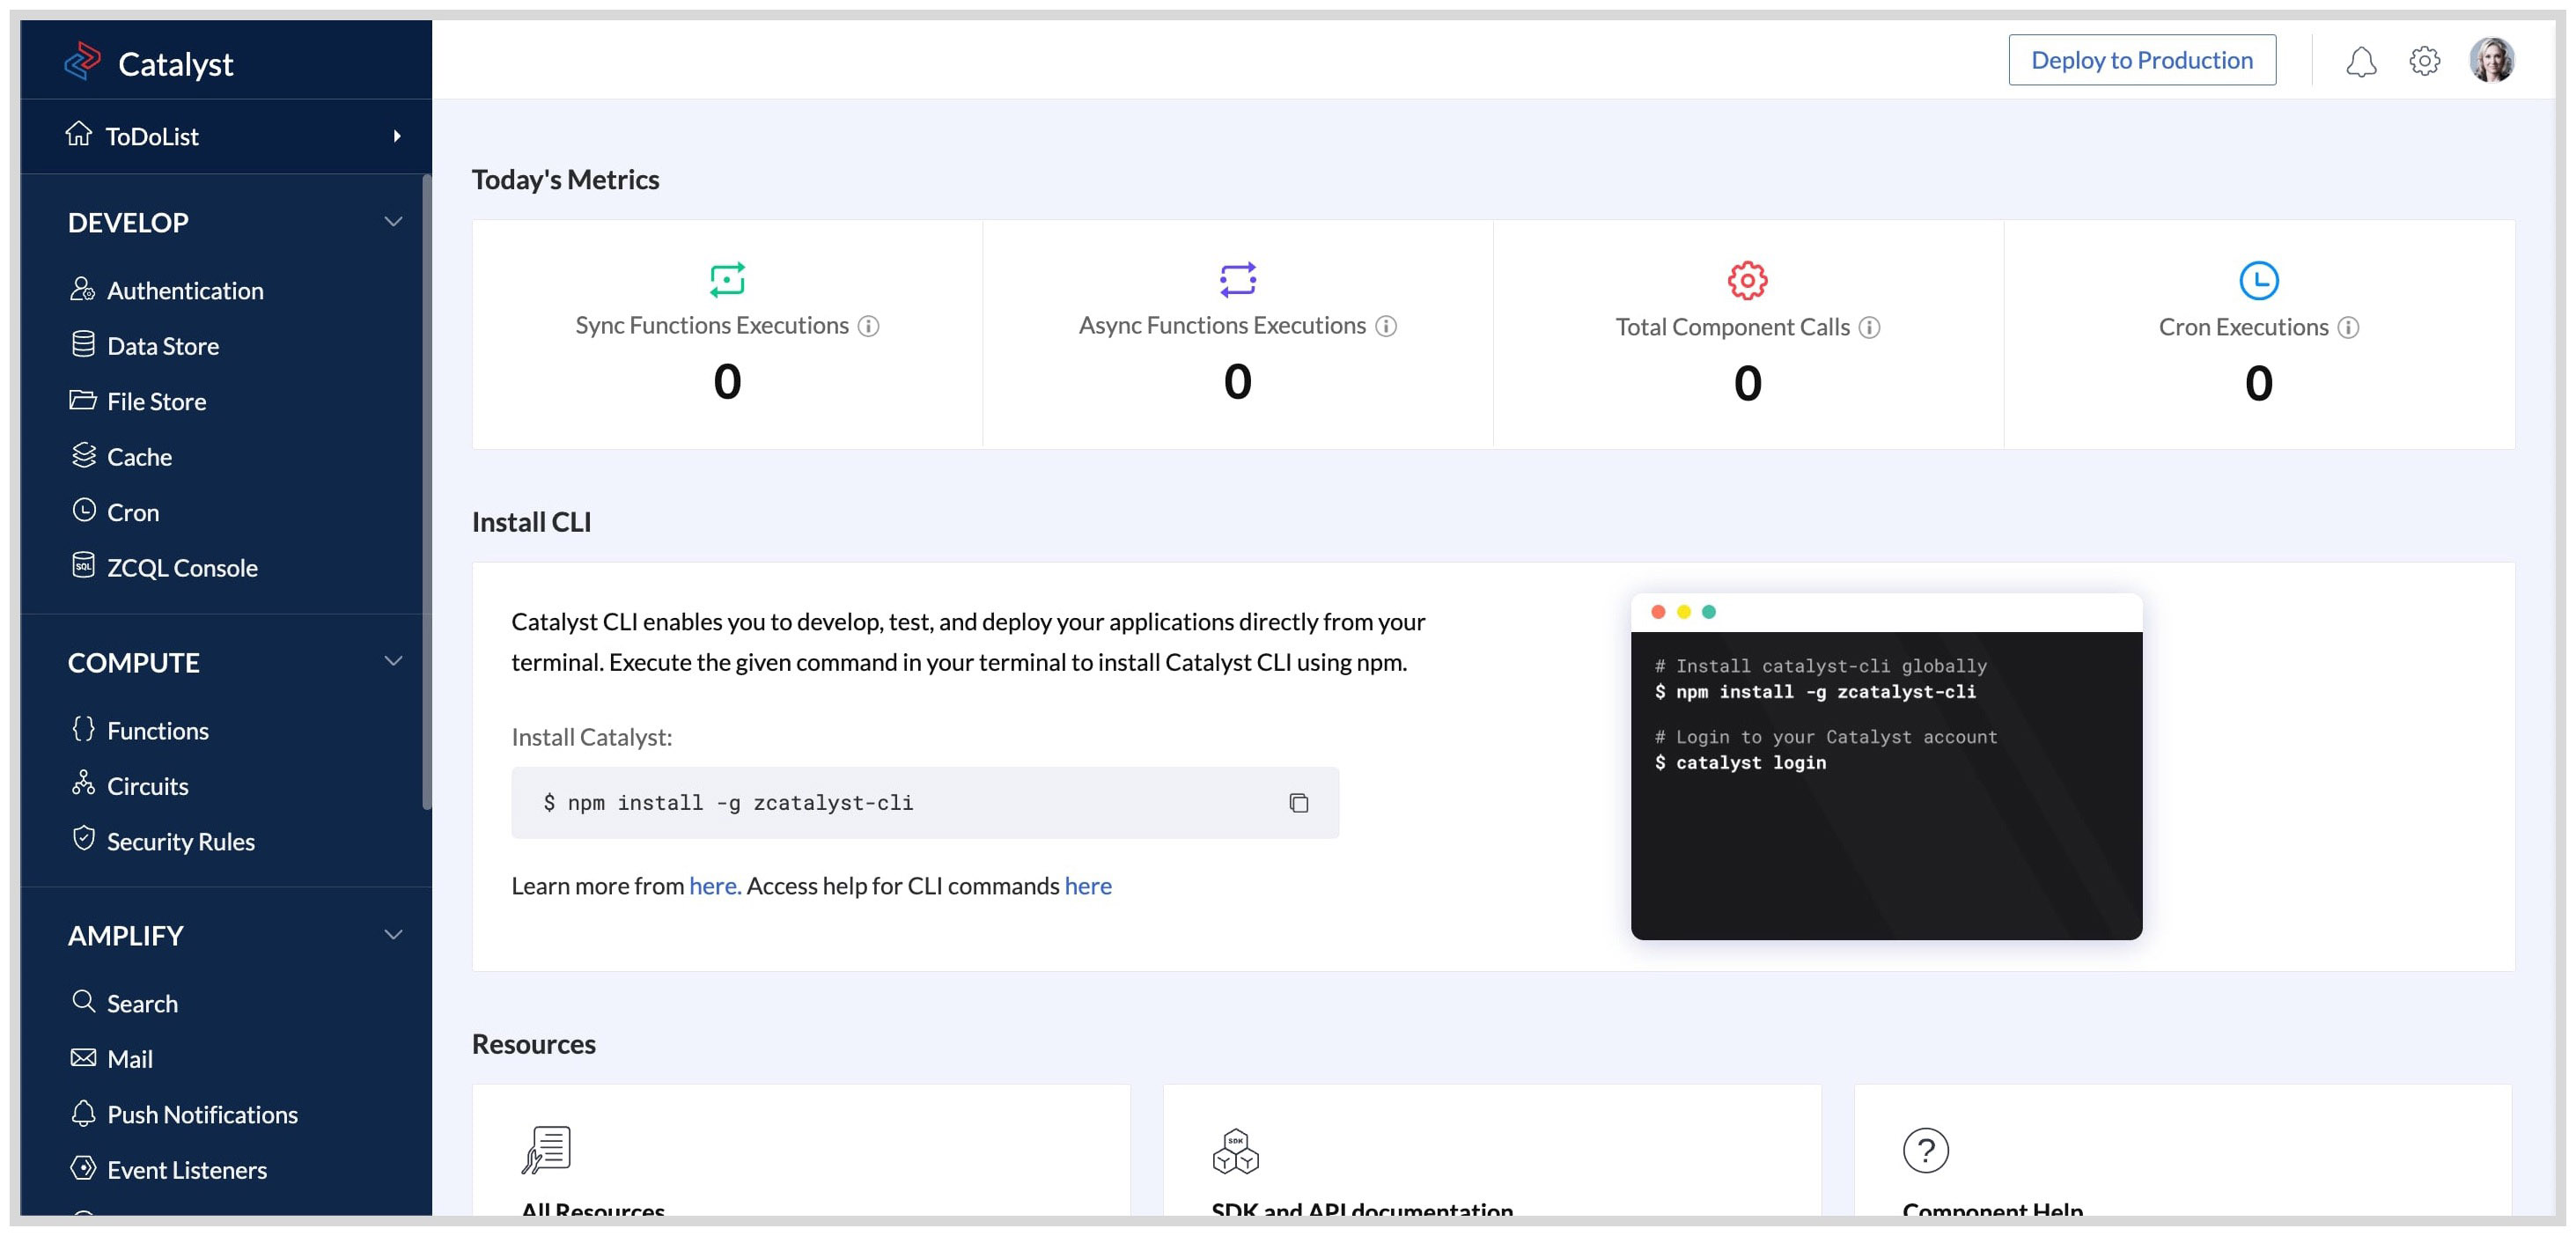The width and height of the screenshot is (2576, 1236).
Task: Click the Functions curly braces icon
Action: [83, 728]
